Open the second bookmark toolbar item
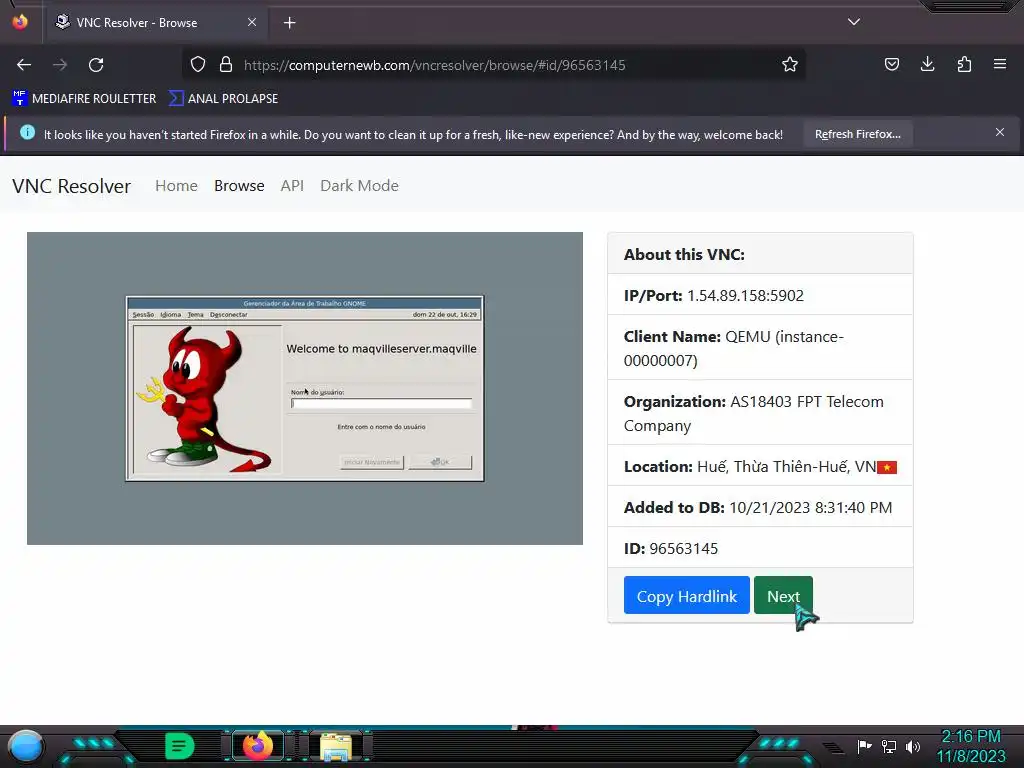The image size is (1024, 768). click(x=223, y=99)
